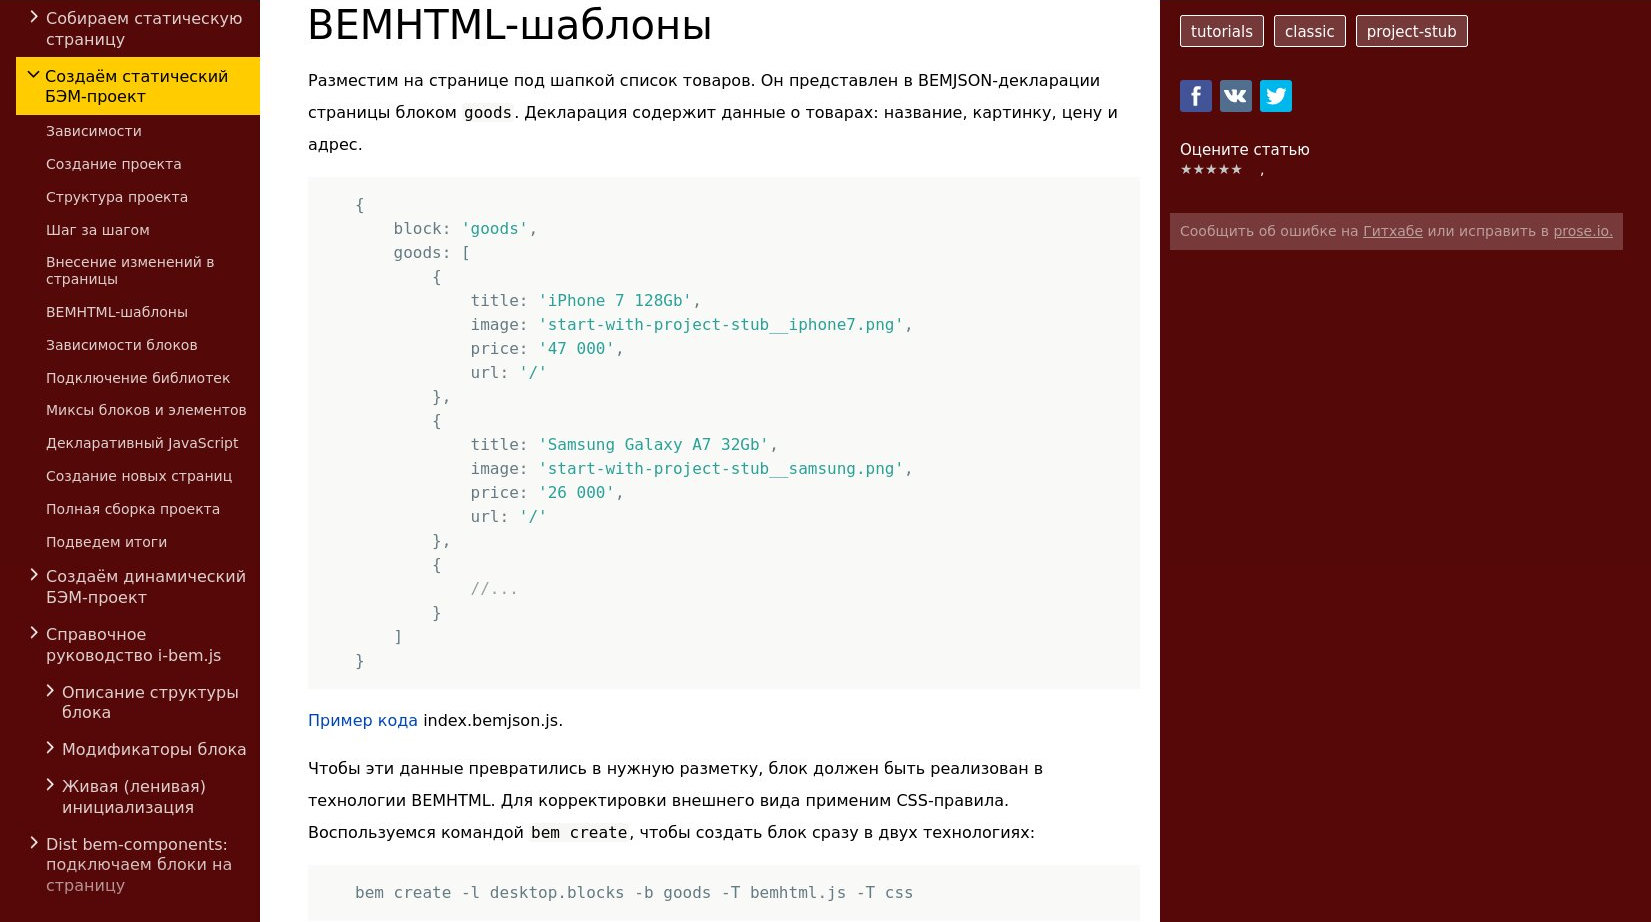Click the bem create command code block
1651x922 pixels.
pos(724,893)
